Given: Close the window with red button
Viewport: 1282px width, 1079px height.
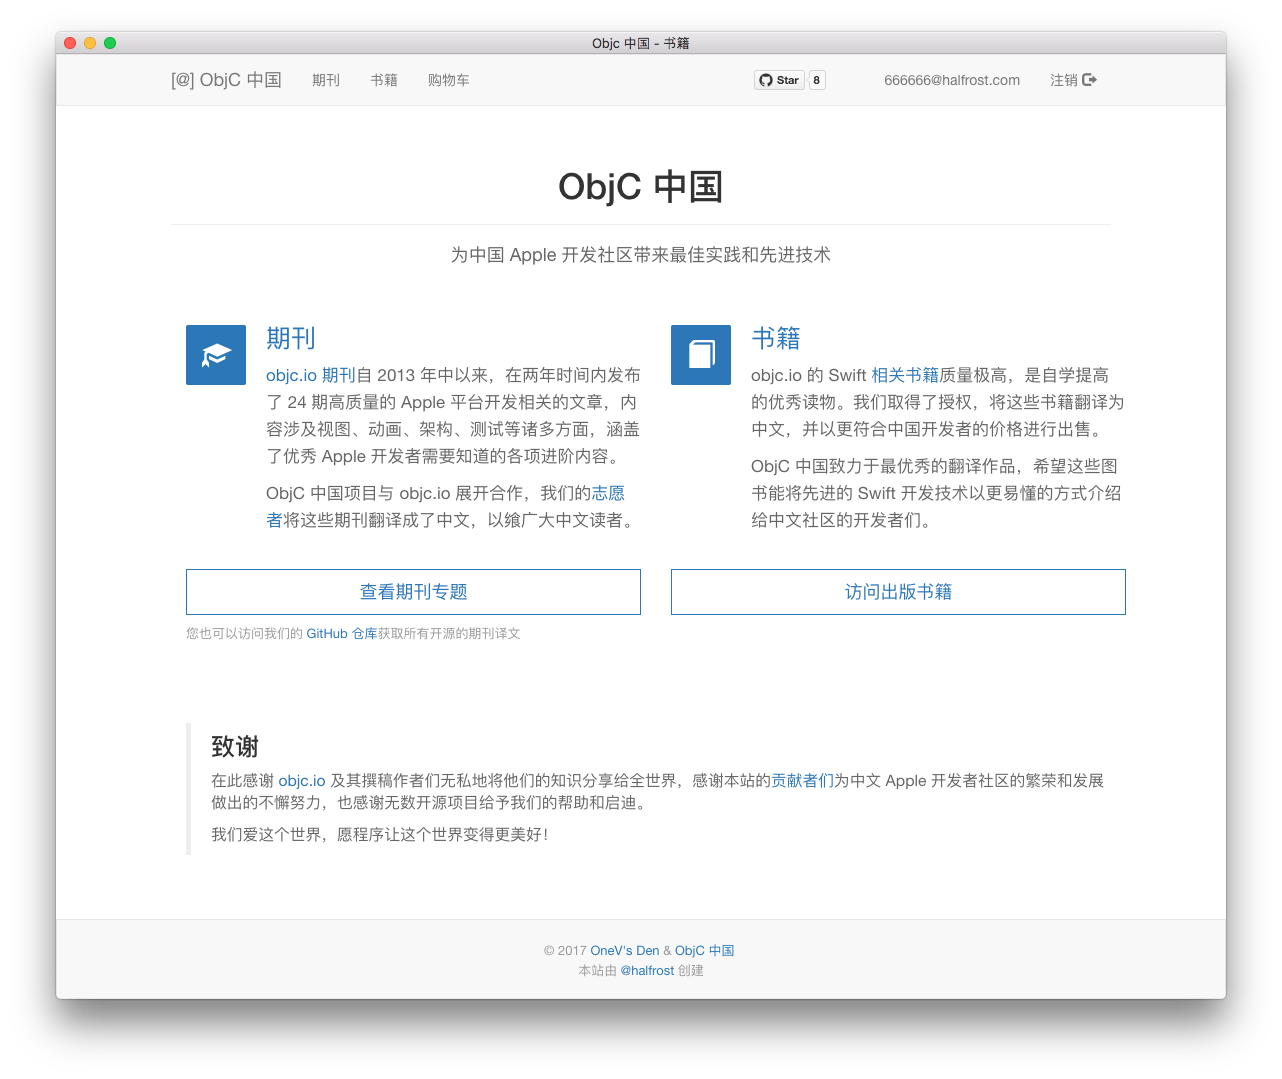Looking at the screenshot, I should point(70,43).
